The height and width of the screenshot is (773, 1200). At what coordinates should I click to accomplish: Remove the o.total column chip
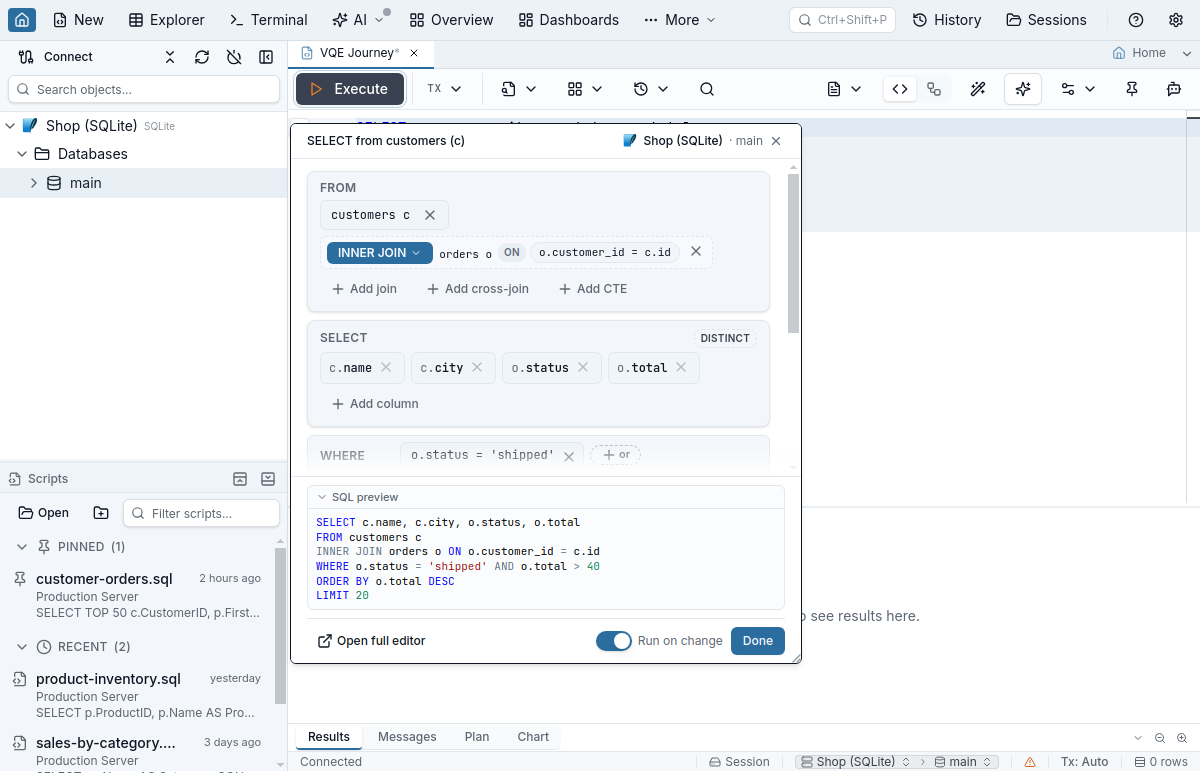681,367
